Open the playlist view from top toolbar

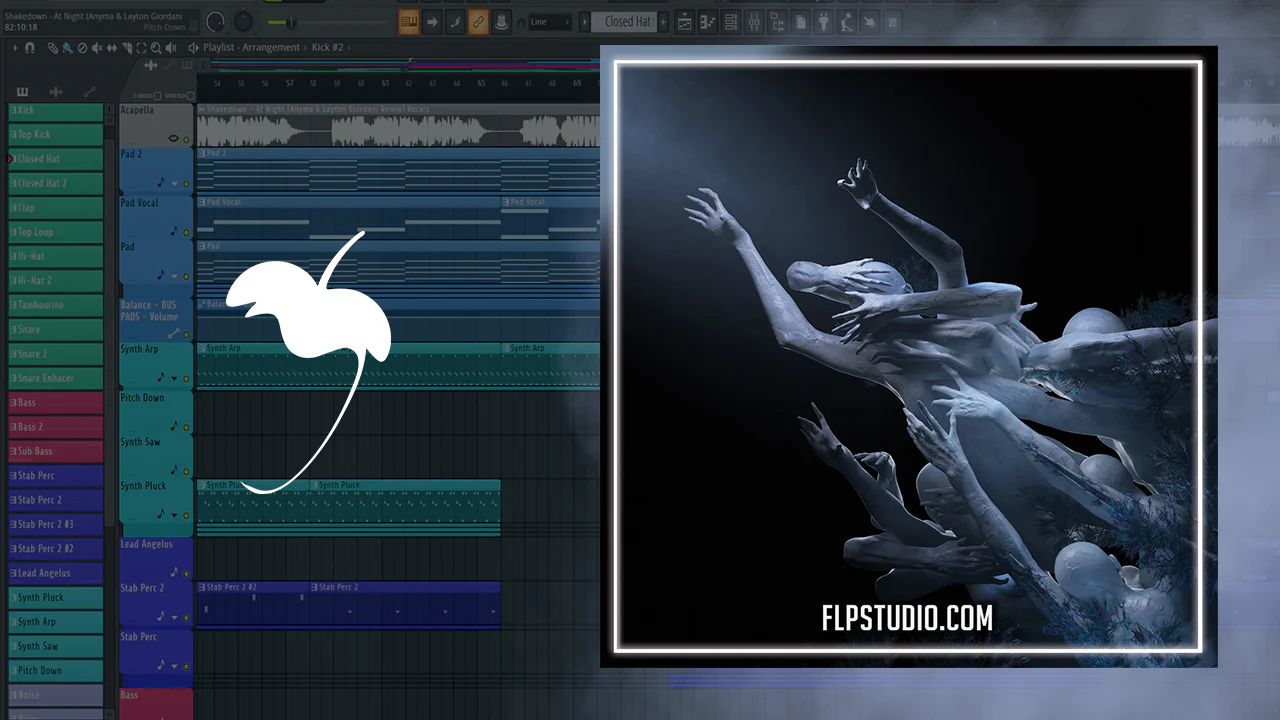[x=685, y=22]
